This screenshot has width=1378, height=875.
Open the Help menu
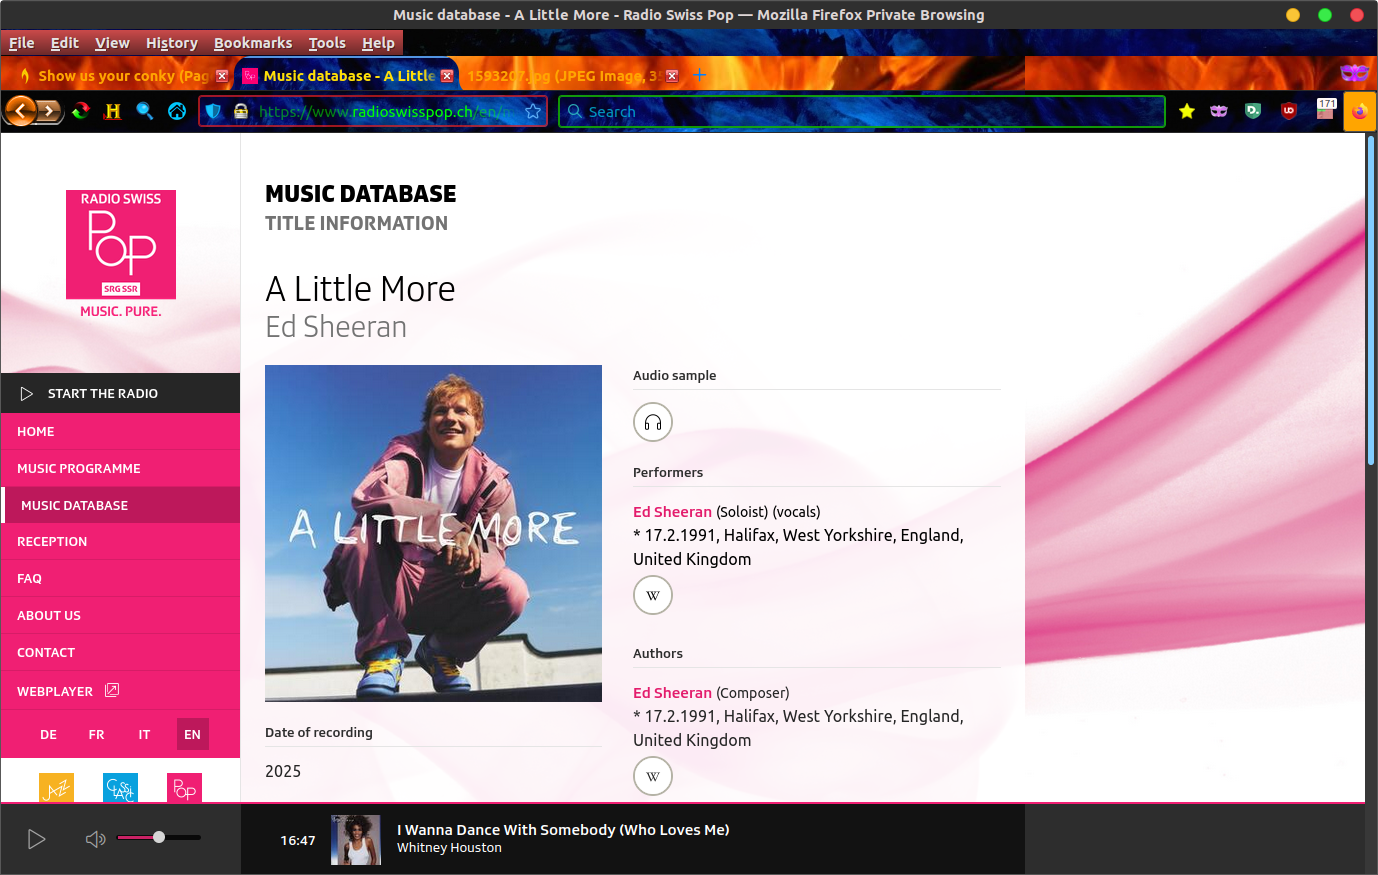tap(378, 43)
